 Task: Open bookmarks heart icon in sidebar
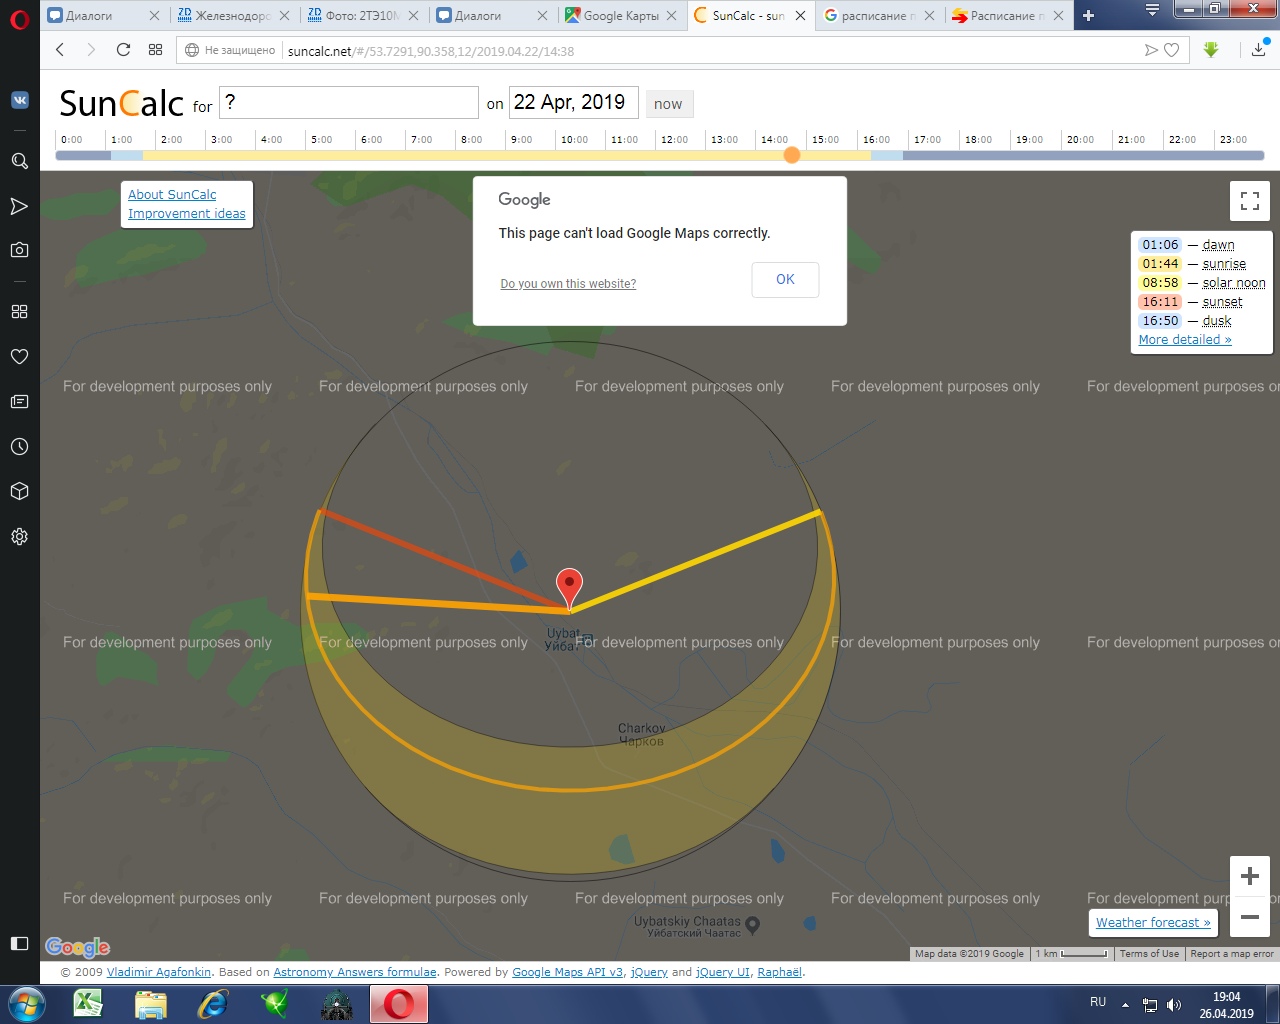[x=19, y=357]
